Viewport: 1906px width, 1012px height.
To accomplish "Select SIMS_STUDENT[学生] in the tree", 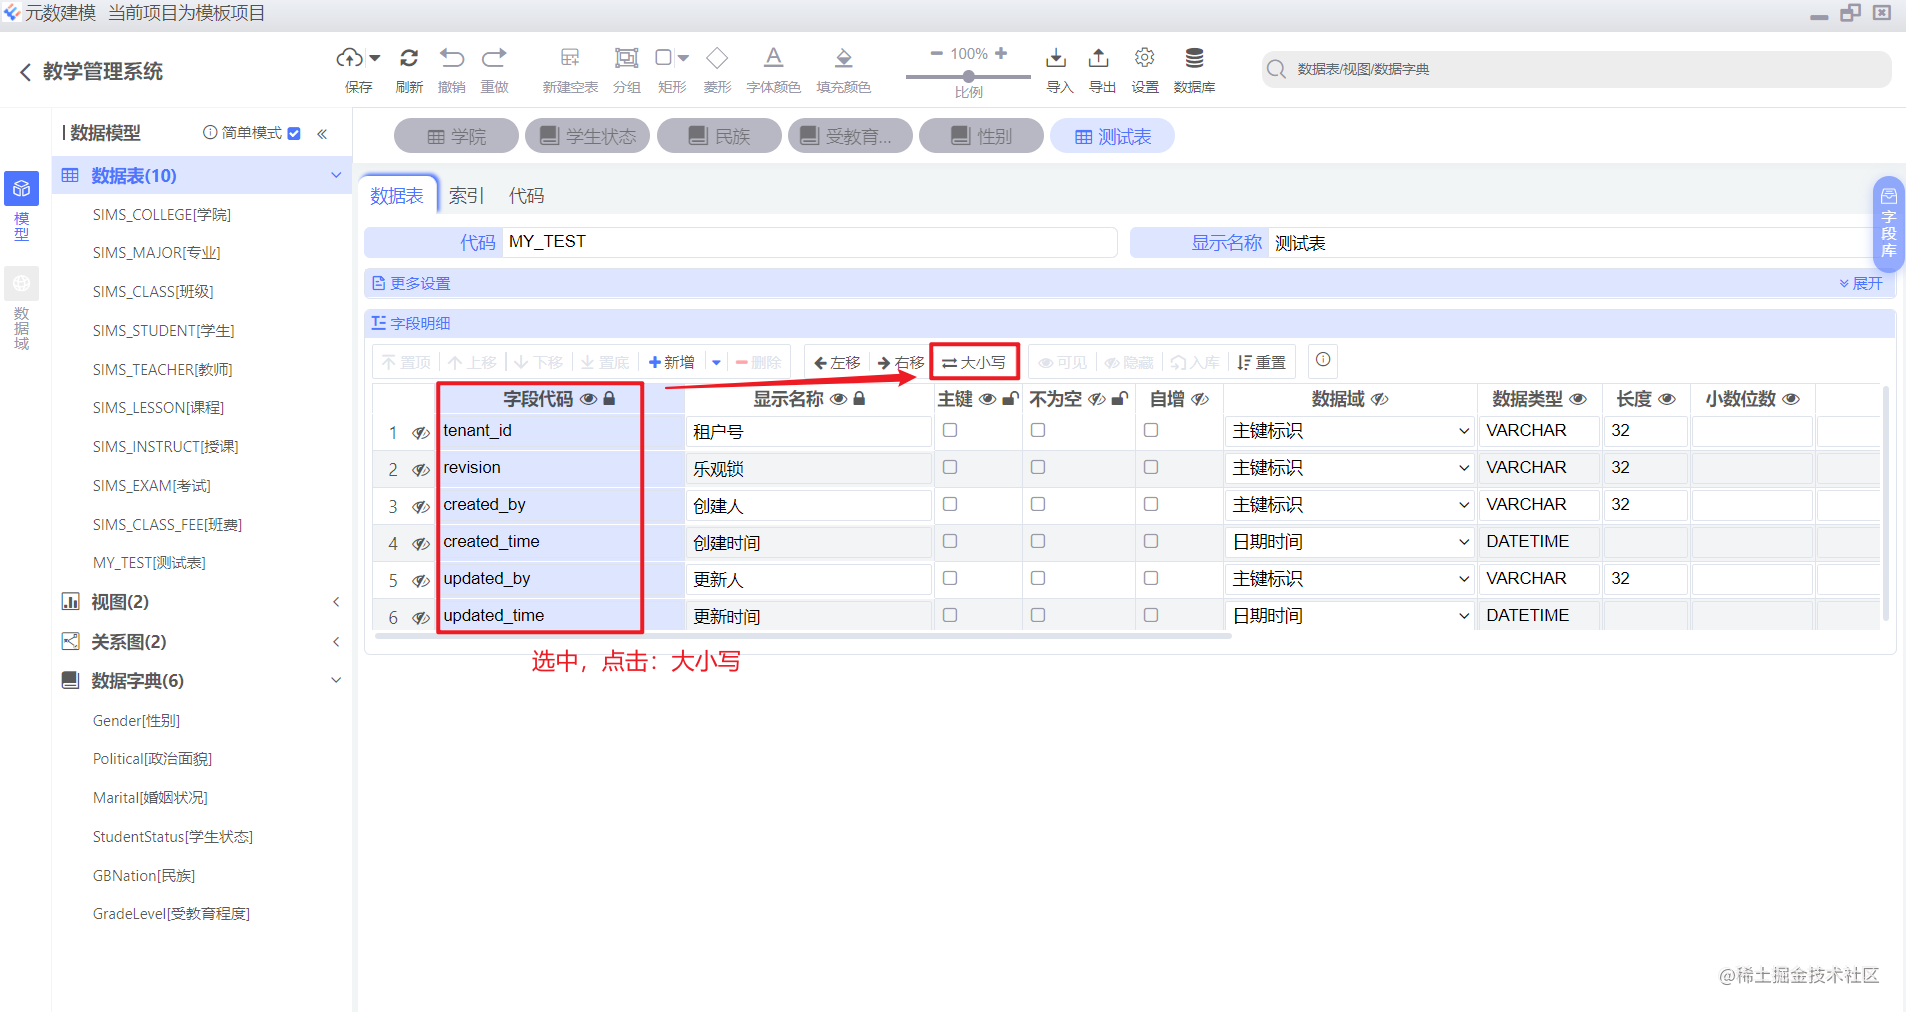I will coord(163,331).
